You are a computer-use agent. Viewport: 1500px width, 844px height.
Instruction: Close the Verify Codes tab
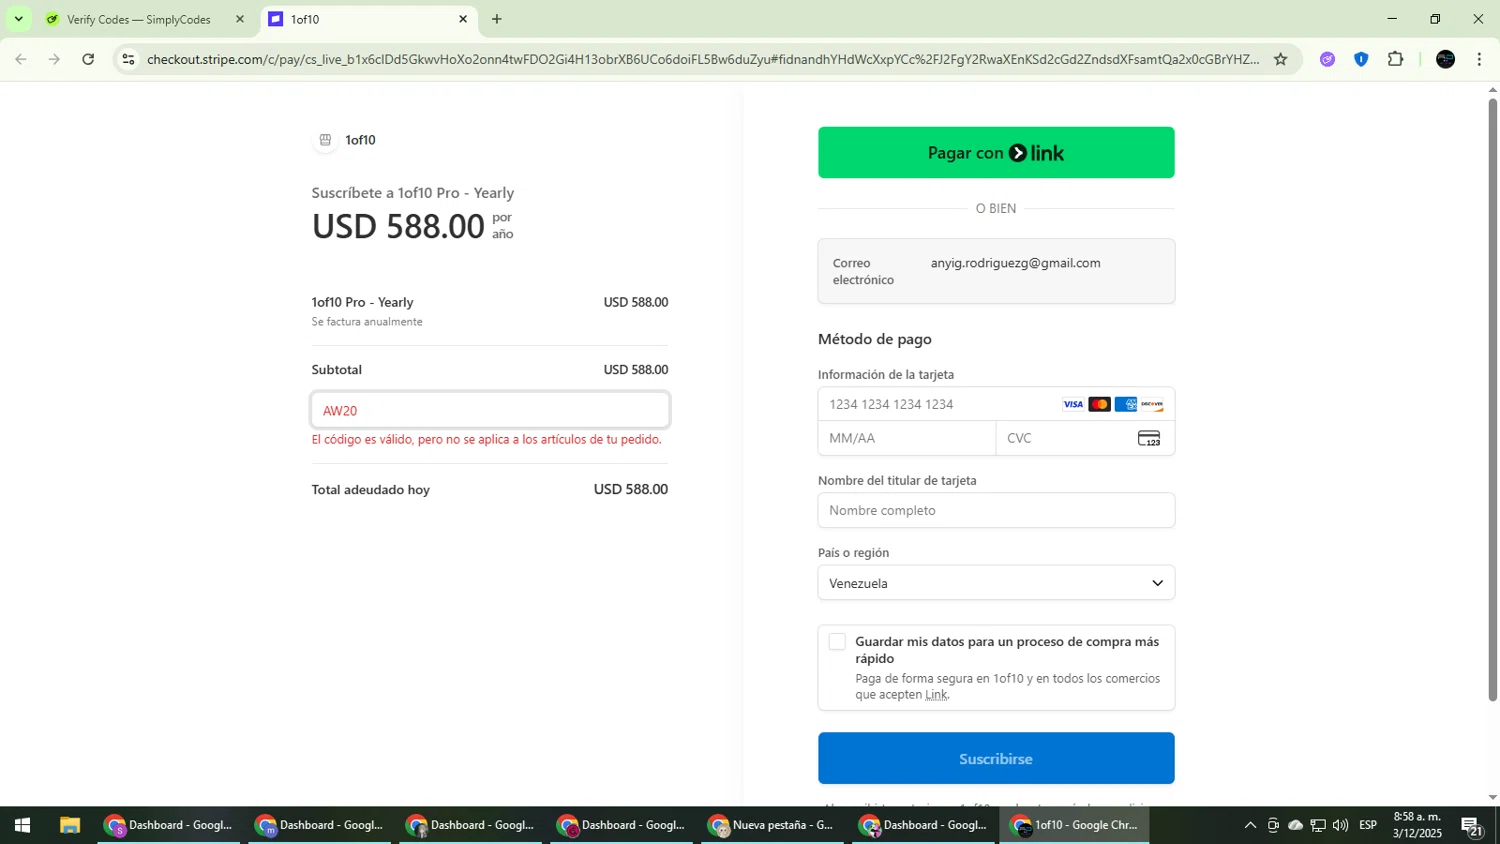[240, 19]
